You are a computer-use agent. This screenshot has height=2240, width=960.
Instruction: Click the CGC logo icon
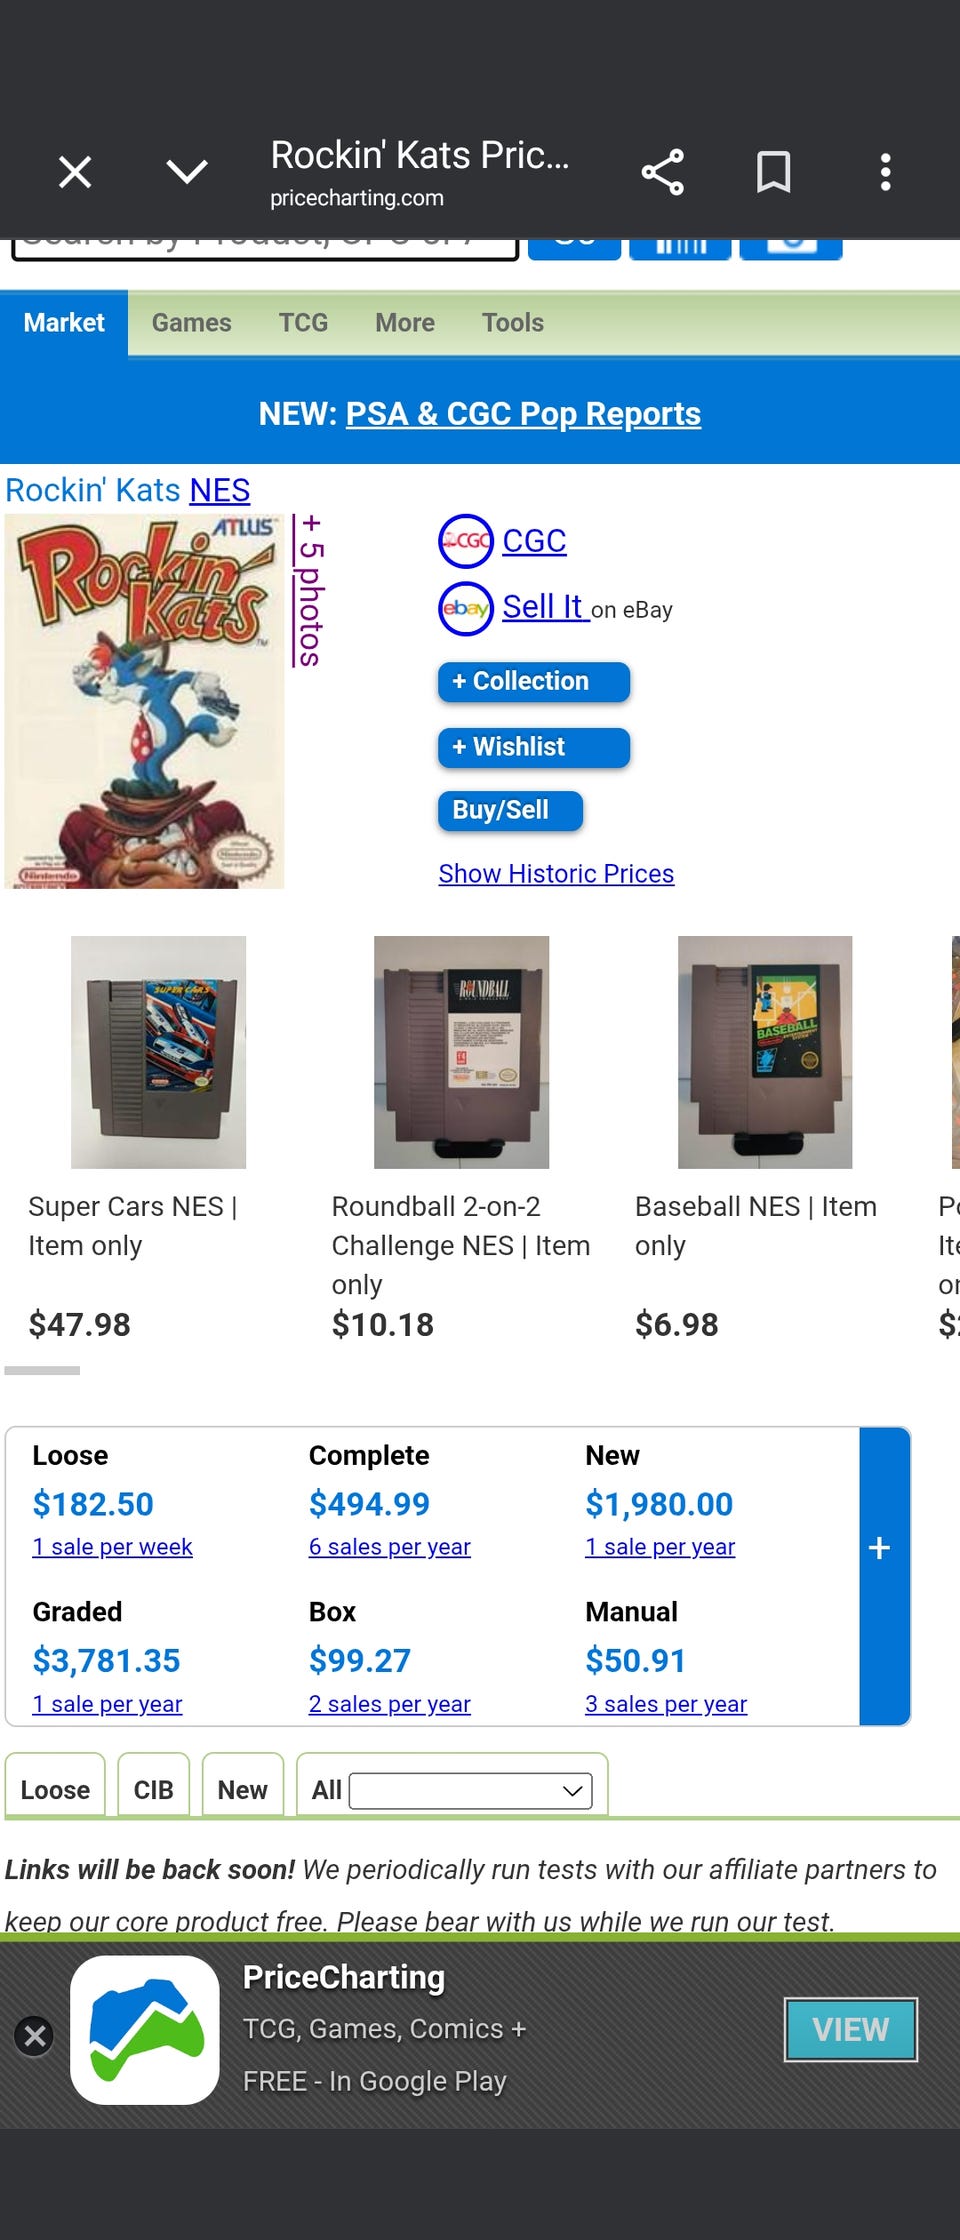(466, 541)
